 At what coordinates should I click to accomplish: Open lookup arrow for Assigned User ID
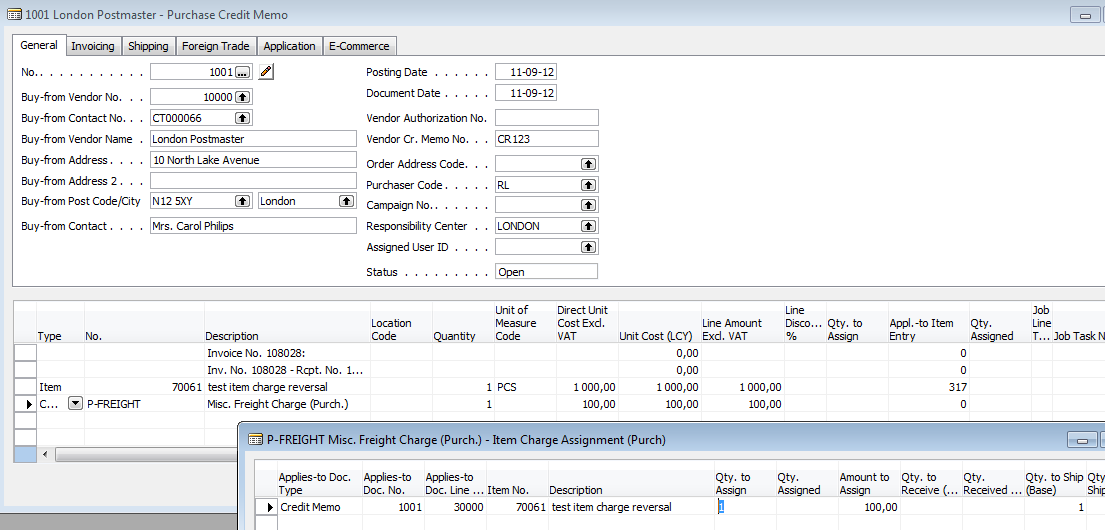coord(588,247)
